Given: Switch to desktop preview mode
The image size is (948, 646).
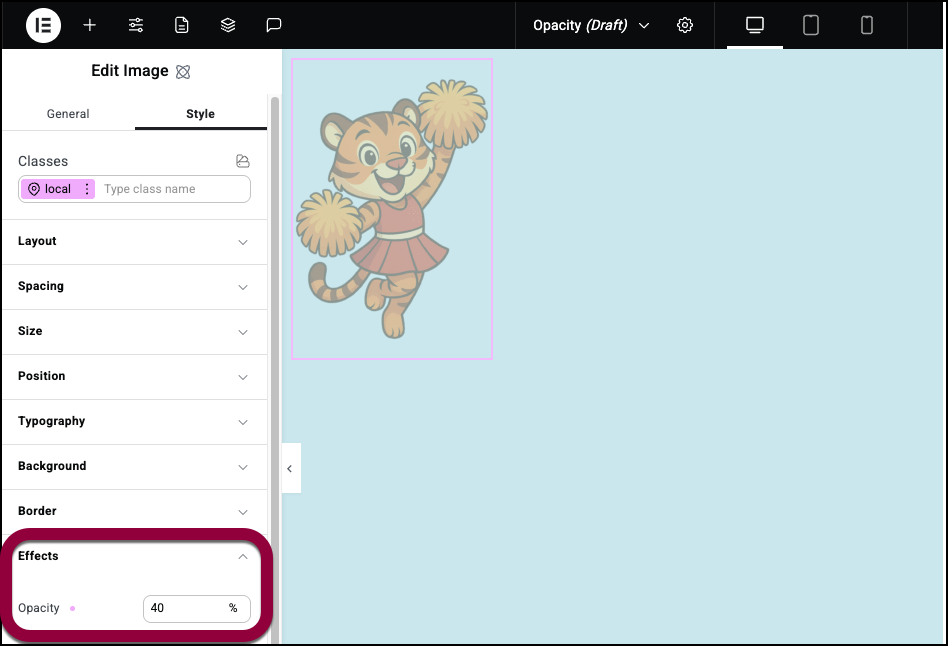Looking at the screenshot, I should coord(755,25).
